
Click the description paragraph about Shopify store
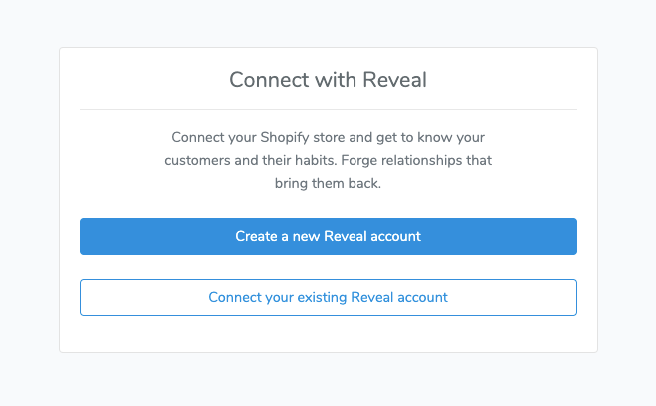tap(328, 160)
